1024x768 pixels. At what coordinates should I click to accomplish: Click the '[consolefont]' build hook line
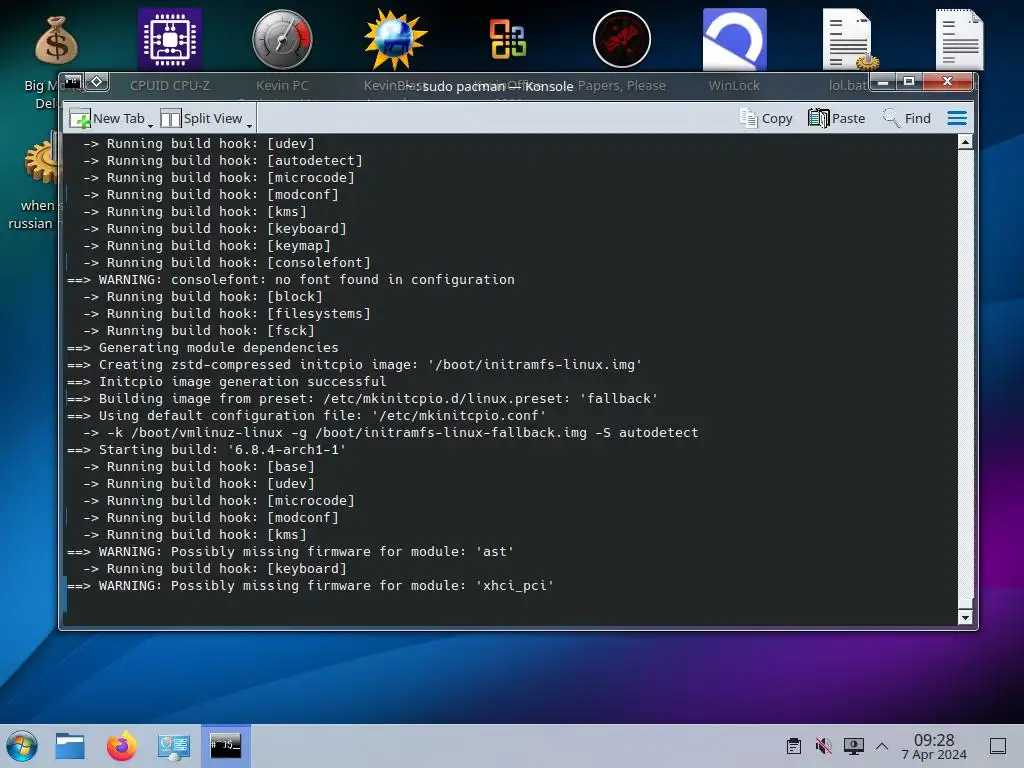(226, 263)
